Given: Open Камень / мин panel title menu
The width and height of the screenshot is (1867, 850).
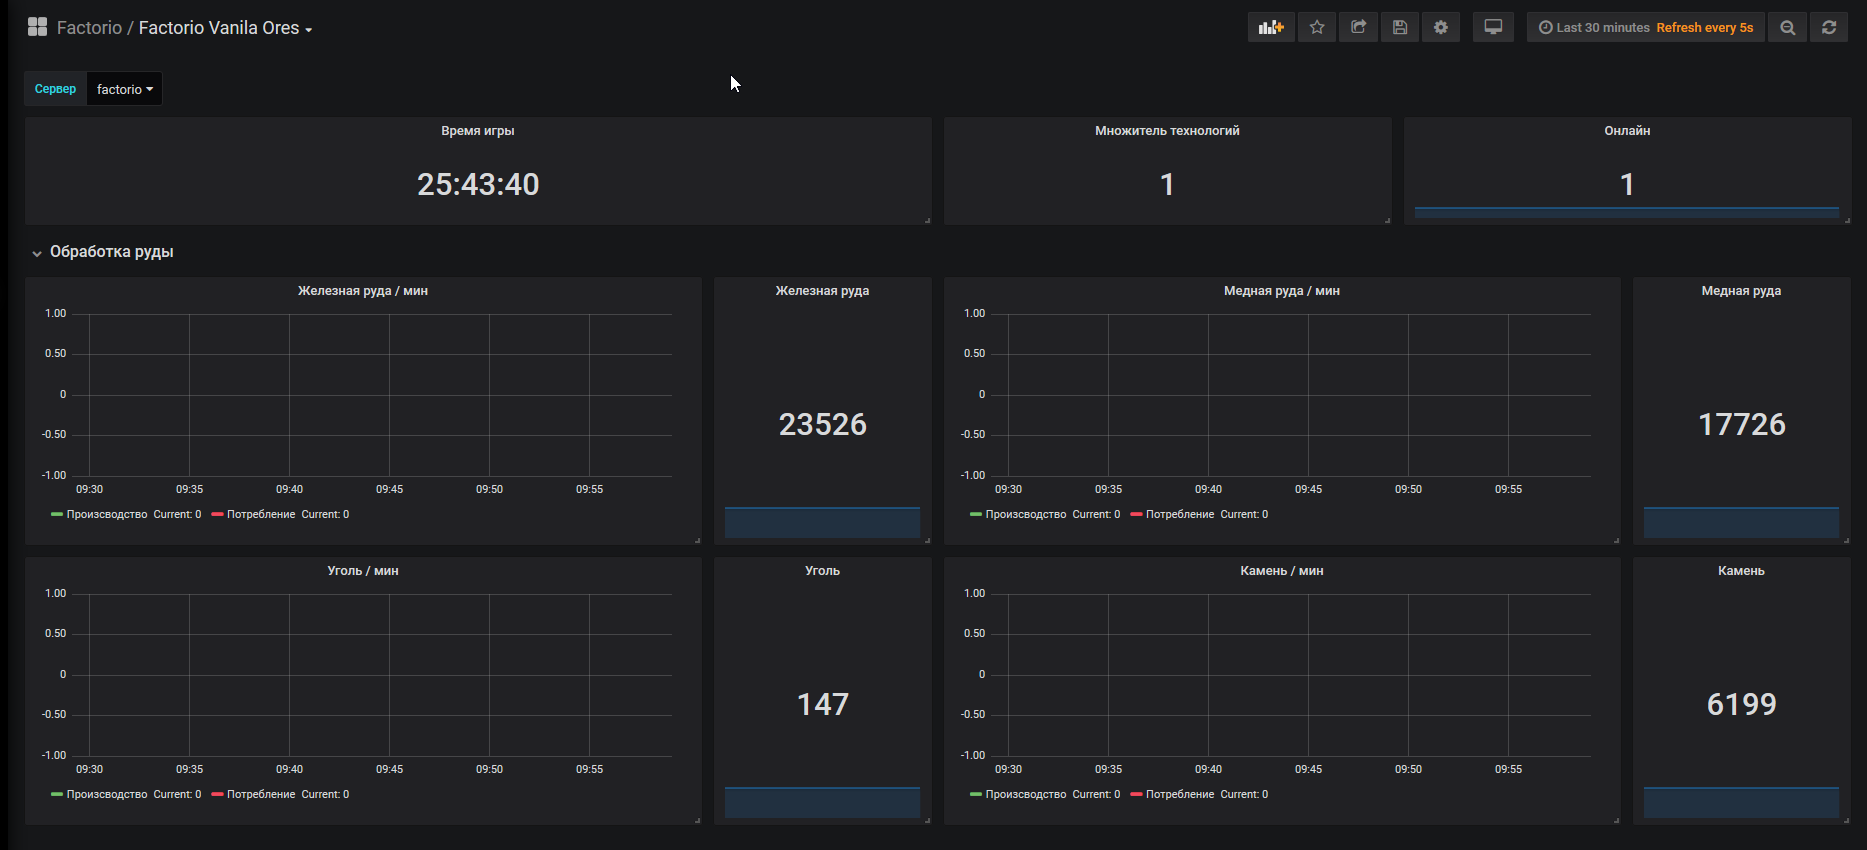Looking at the screenshot, I should pyautogui.click(x=1282, y=571).
